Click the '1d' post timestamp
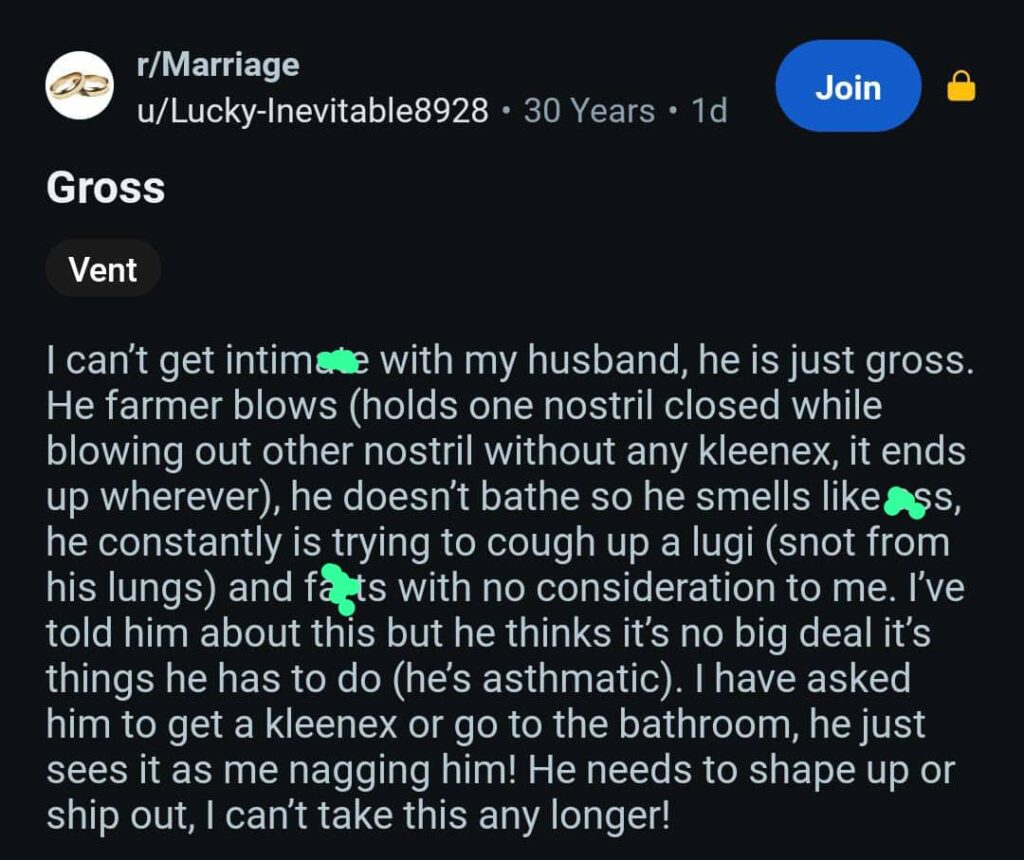 709,110
